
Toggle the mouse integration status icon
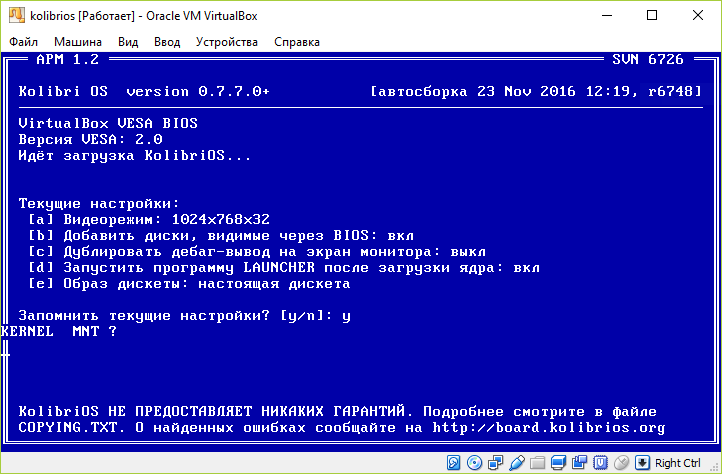[621, 463]
